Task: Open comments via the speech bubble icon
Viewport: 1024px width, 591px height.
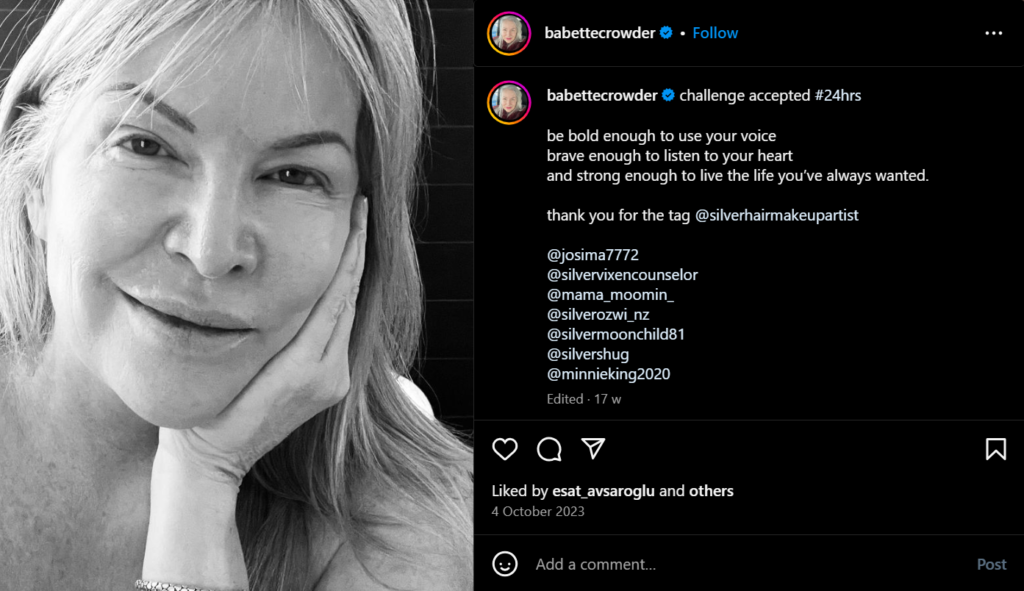Action: click(548, 450)
